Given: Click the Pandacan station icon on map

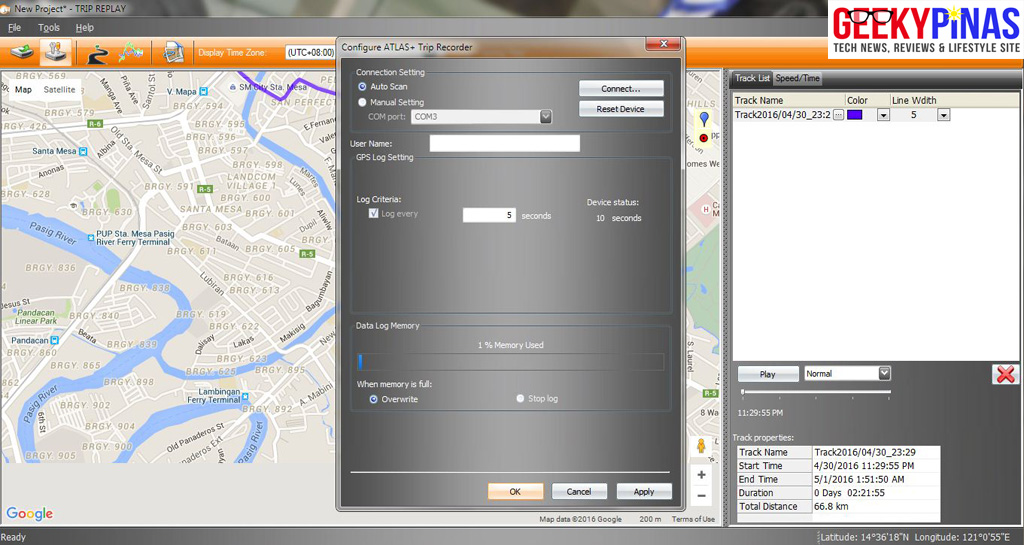Looking at the screenshot, I should click(x=55, y=340).
